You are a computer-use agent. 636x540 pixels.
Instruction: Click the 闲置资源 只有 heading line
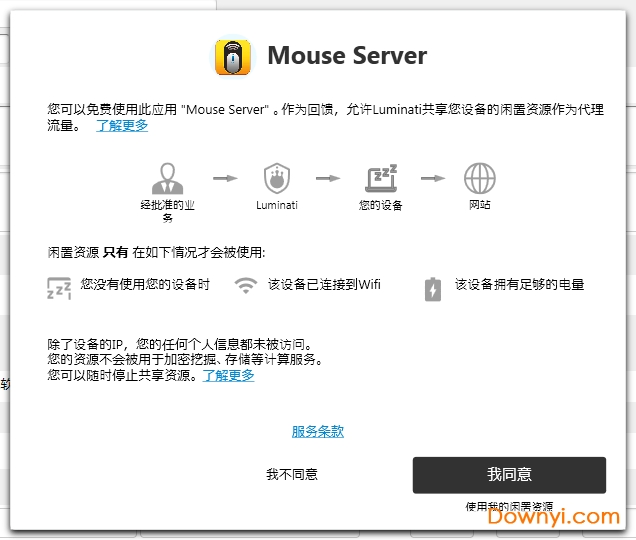tap(156, 252)
